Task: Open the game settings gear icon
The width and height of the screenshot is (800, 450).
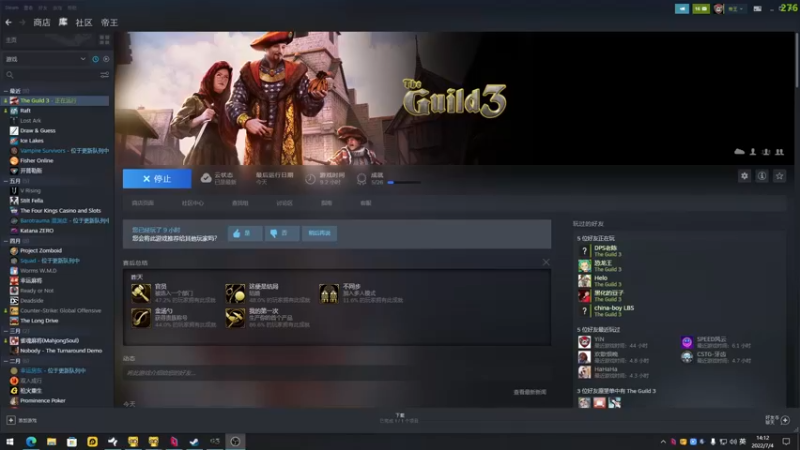Action: point(744,176)
